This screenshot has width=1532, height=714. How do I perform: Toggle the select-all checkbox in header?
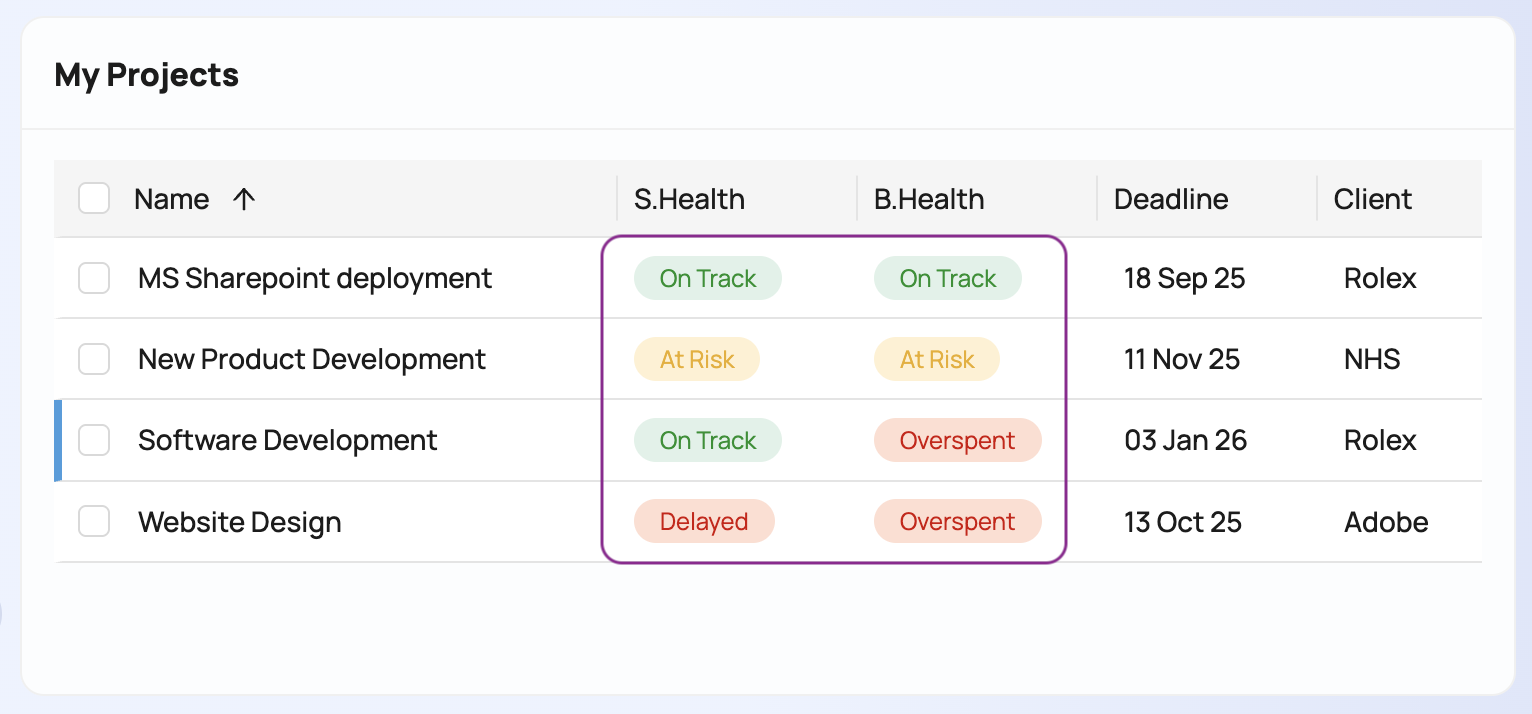coord(94,199)
